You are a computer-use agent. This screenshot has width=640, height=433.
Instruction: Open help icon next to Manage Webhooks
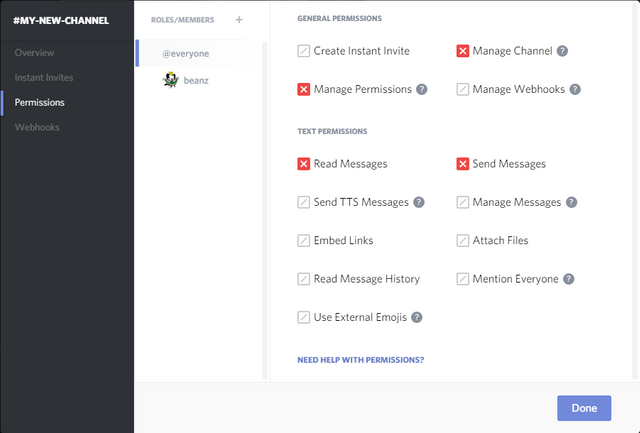[575, 89]
